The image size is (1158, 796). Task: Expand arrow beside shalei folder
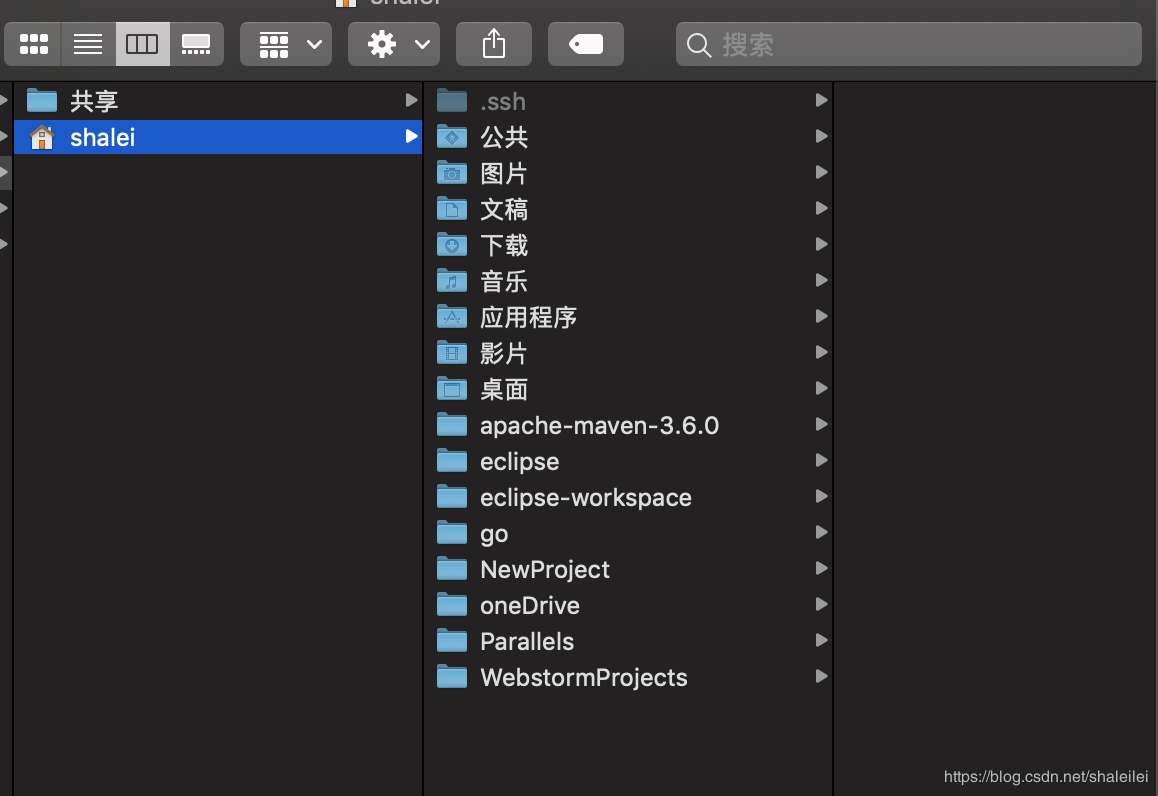(x=411, y=137)
